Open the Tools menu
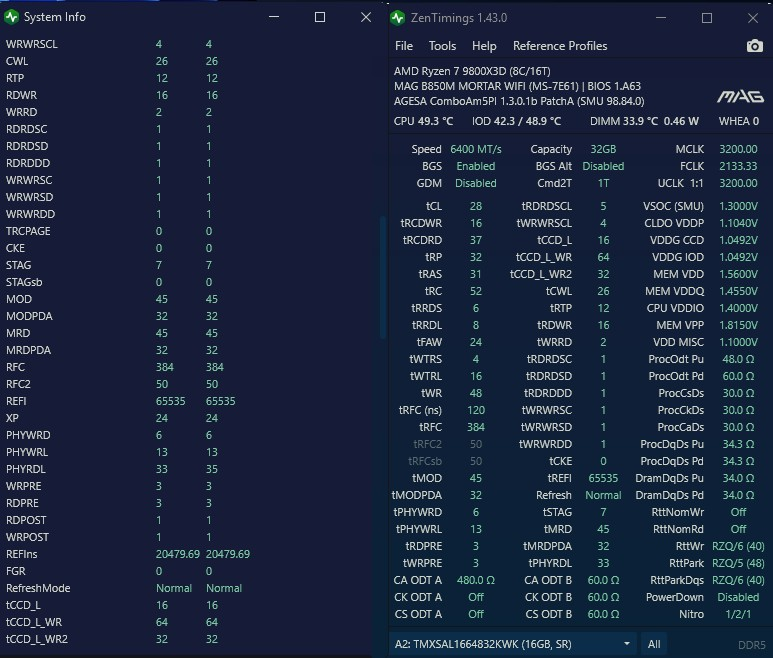 click(442, 46)
